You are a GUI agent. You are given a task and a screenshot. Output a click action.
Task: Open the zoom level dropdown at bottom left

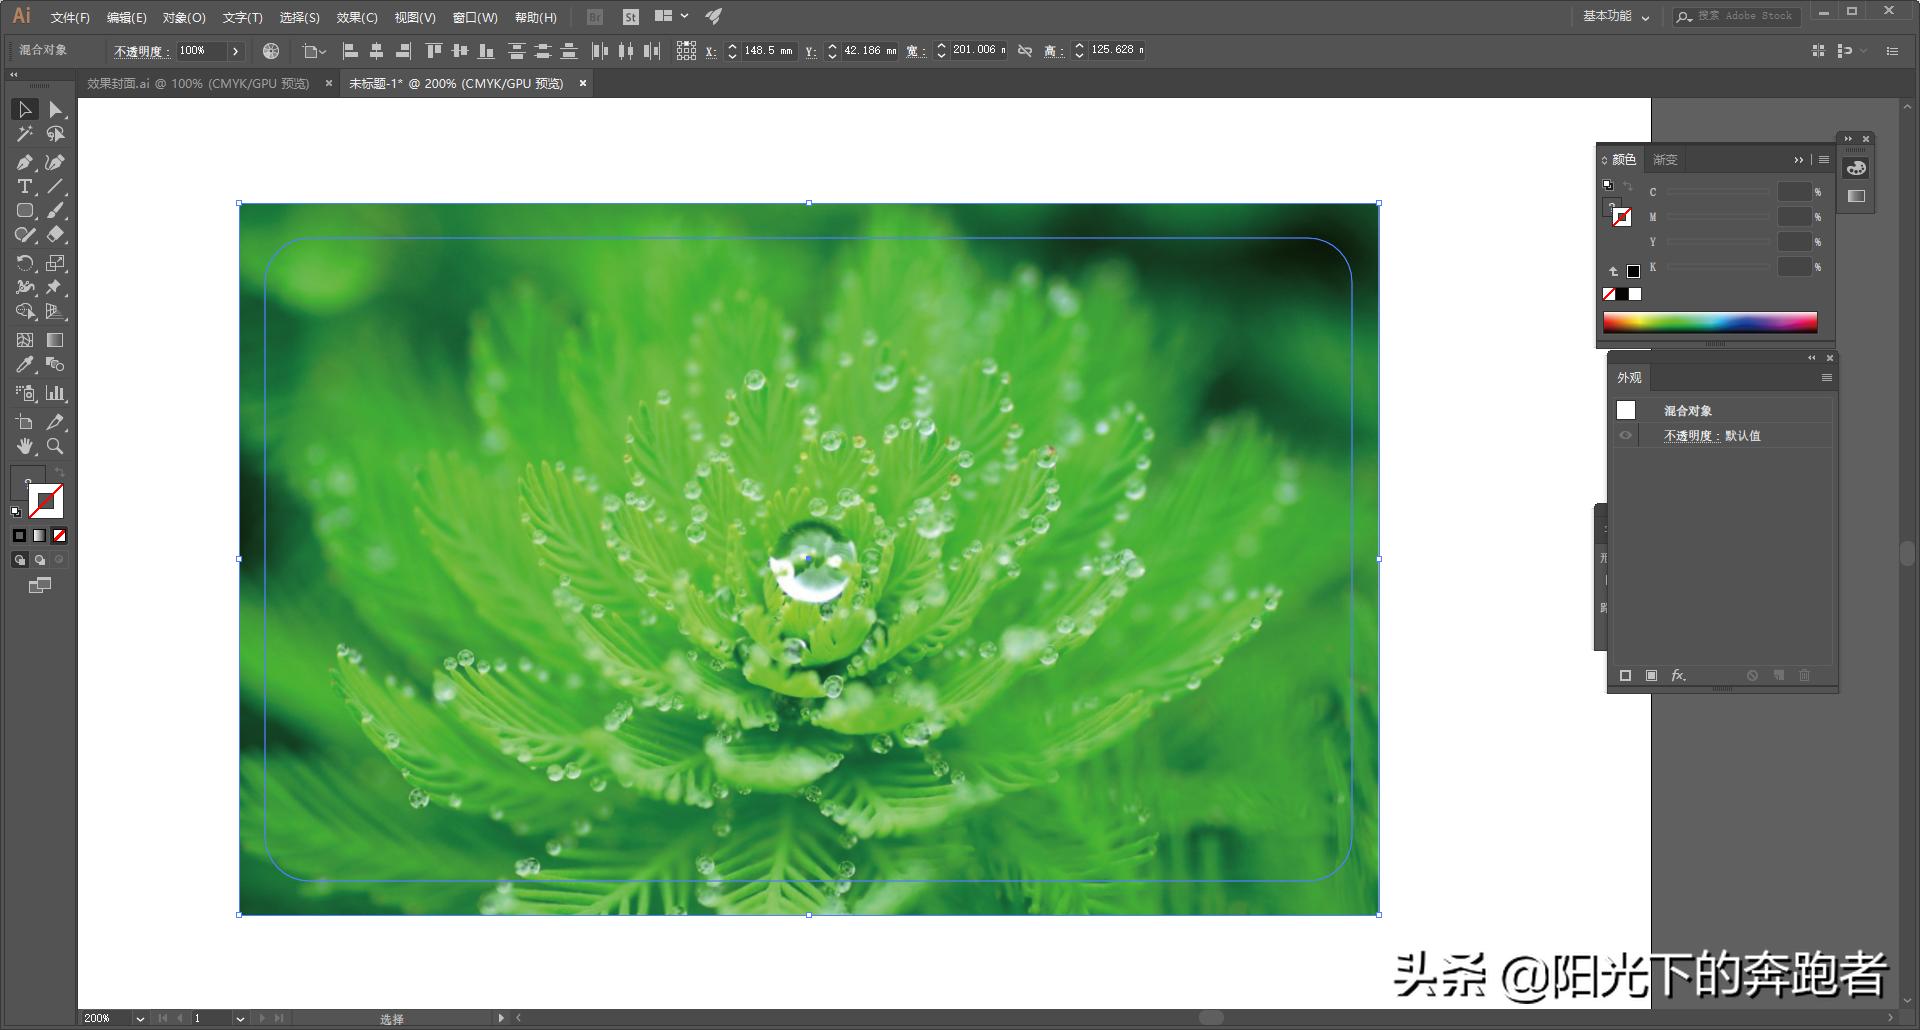click(139, 1018)
